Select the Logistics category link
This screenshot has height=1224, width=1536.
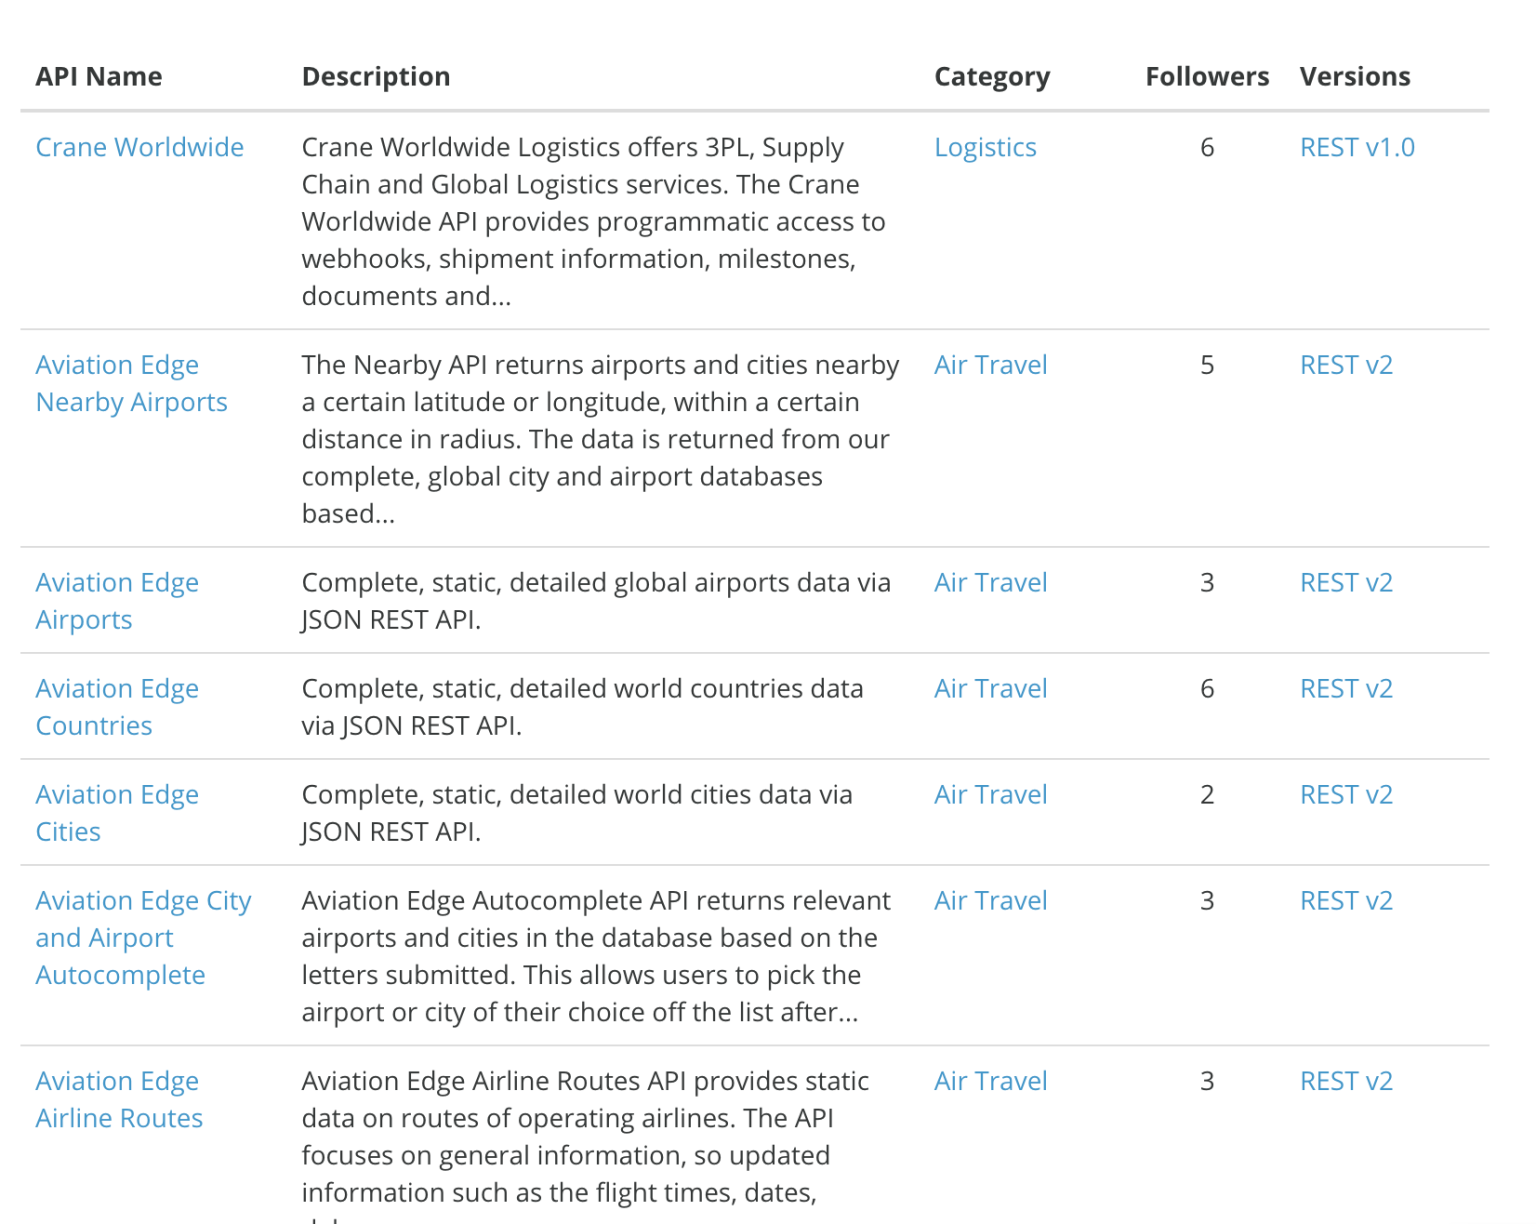tap(984, 147)
